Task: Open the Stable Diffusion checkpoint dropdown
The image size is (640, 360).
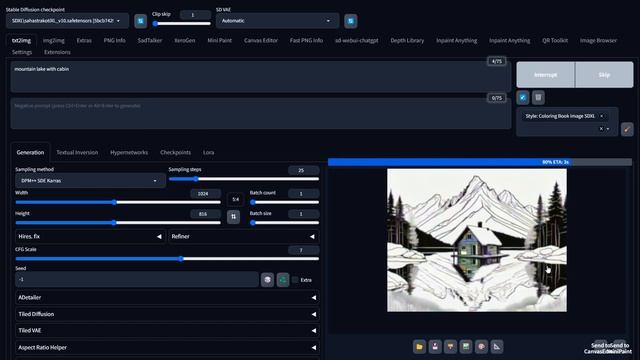Action: (x=67, y=21)
